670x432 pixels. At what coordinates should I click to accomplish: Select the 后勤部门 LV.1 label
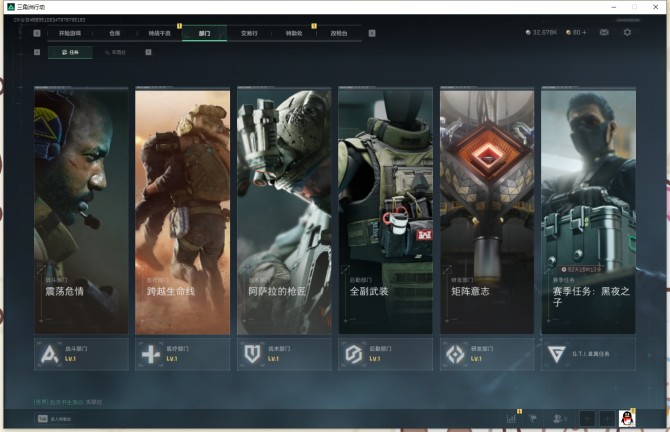pyautogui.click(x=375, y=359)
